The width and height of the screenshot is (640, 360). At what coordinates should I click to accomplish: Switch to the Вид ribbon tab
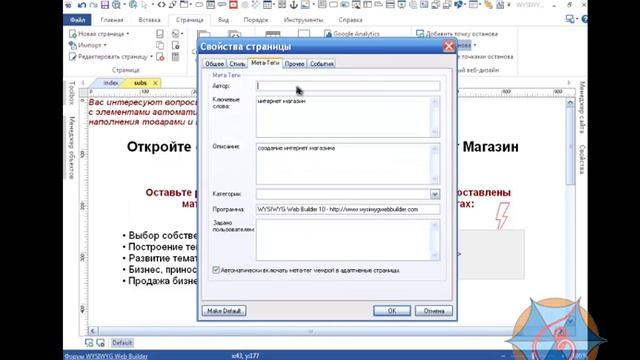tap(223, 20)
